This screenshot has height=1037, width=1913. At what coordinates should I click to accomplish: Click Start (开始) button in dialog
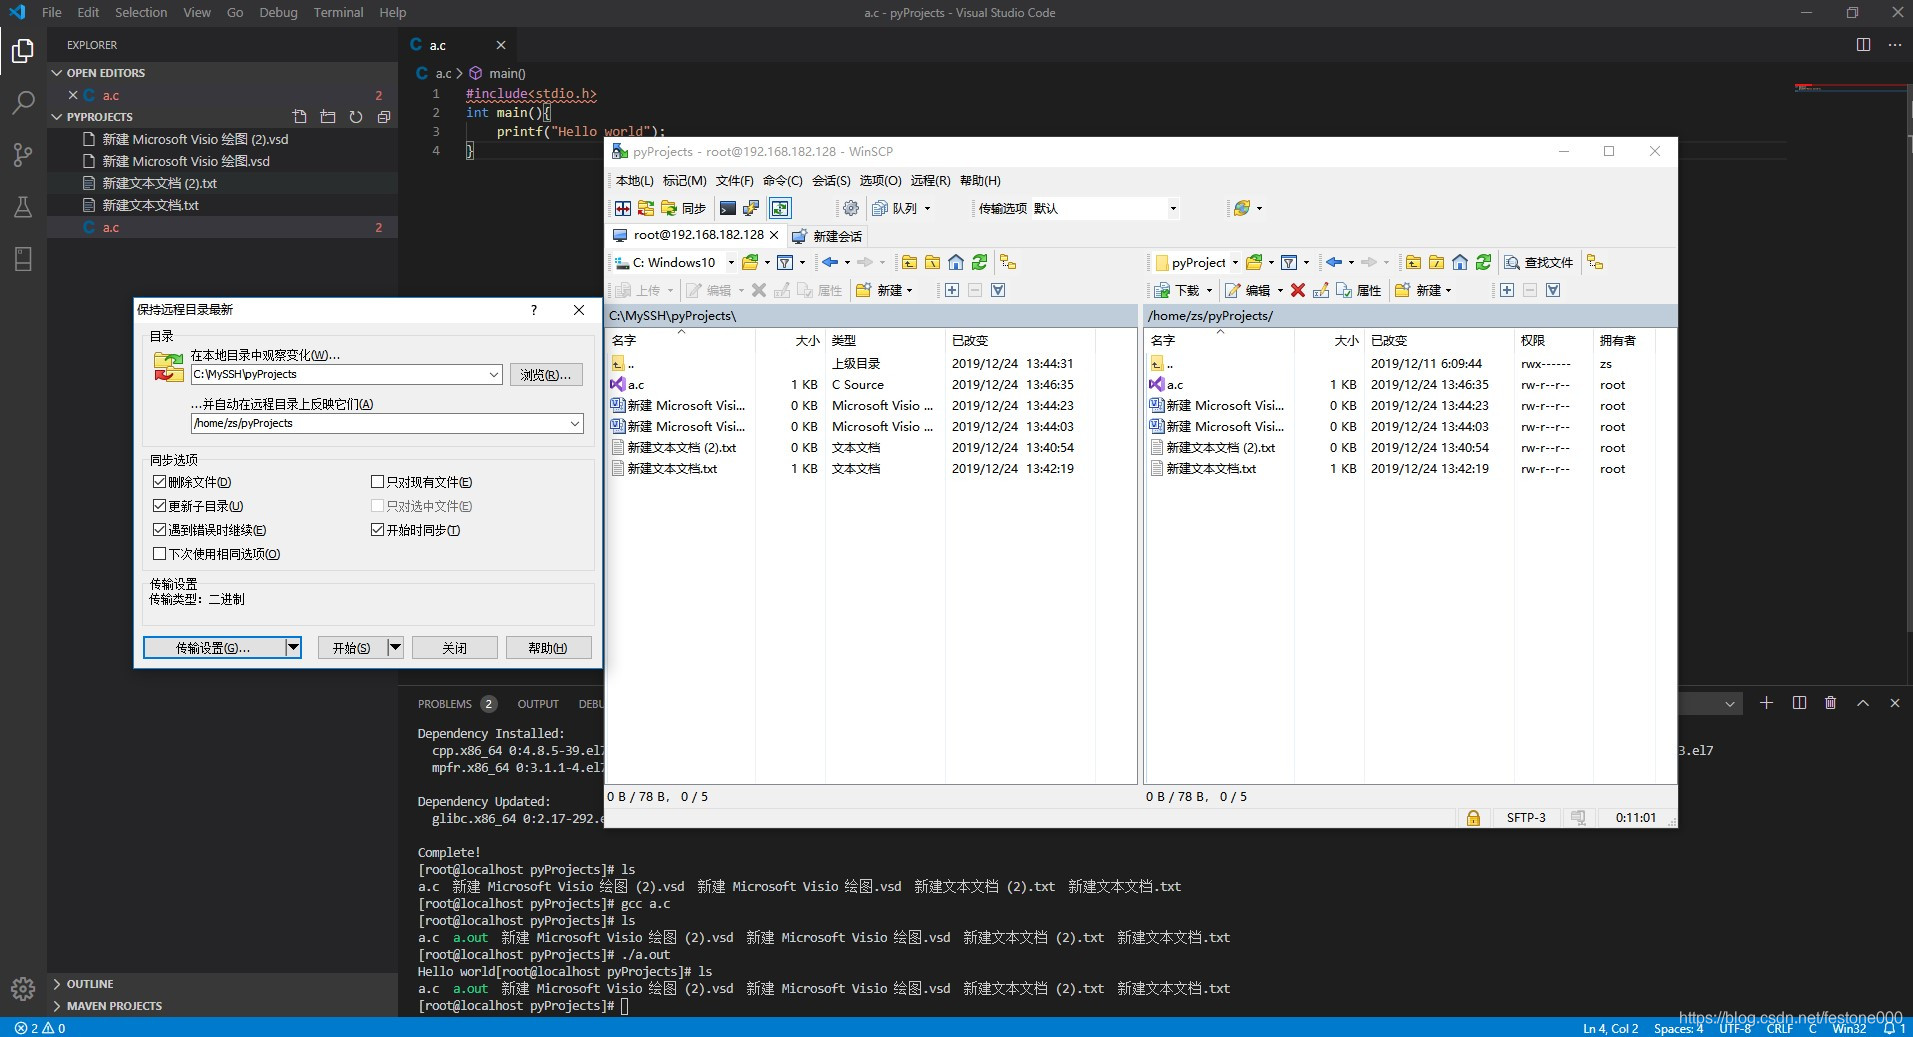coord(351,648)
